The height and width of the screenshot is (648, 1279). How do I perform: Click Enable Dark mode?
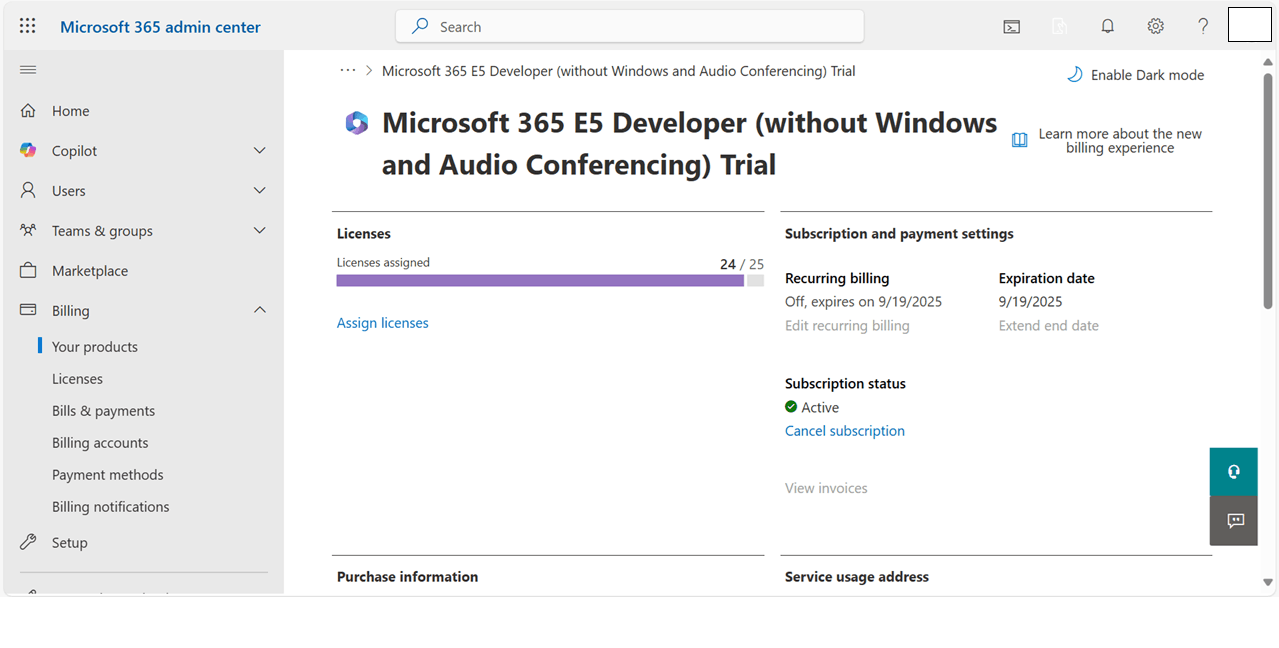click(1147, 75)
